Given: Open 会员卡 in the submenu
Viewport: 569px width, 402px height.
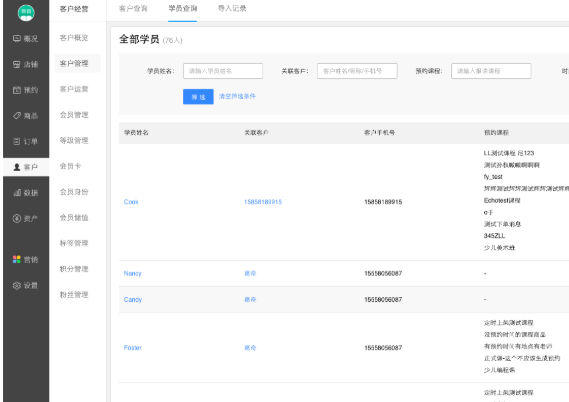Looking at the screenshot, I should pos(70,166).
